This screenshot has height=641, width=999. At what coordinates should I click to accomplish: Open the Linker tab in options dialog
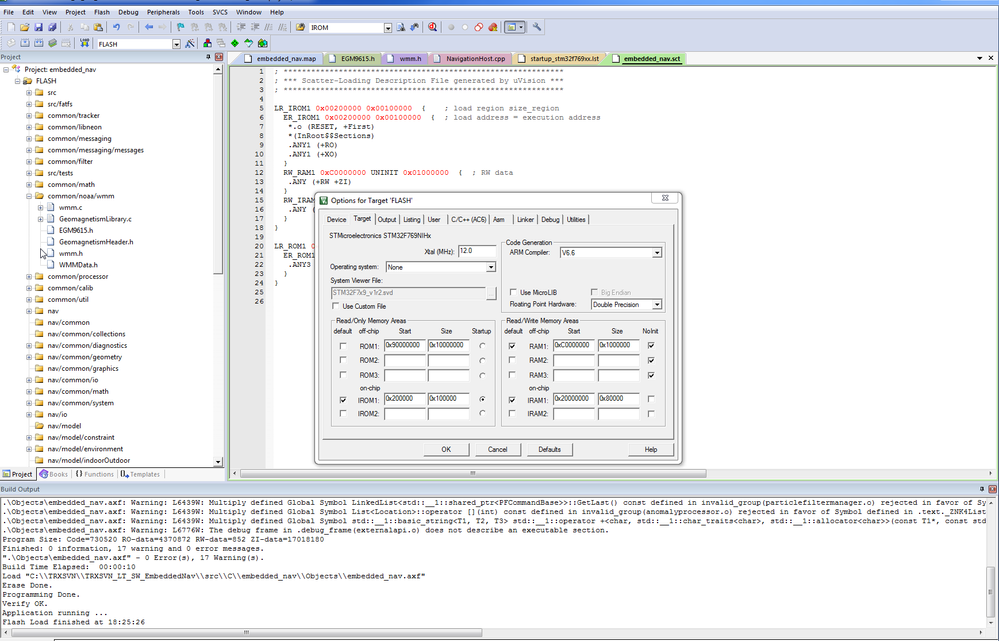tap(525, 219)
